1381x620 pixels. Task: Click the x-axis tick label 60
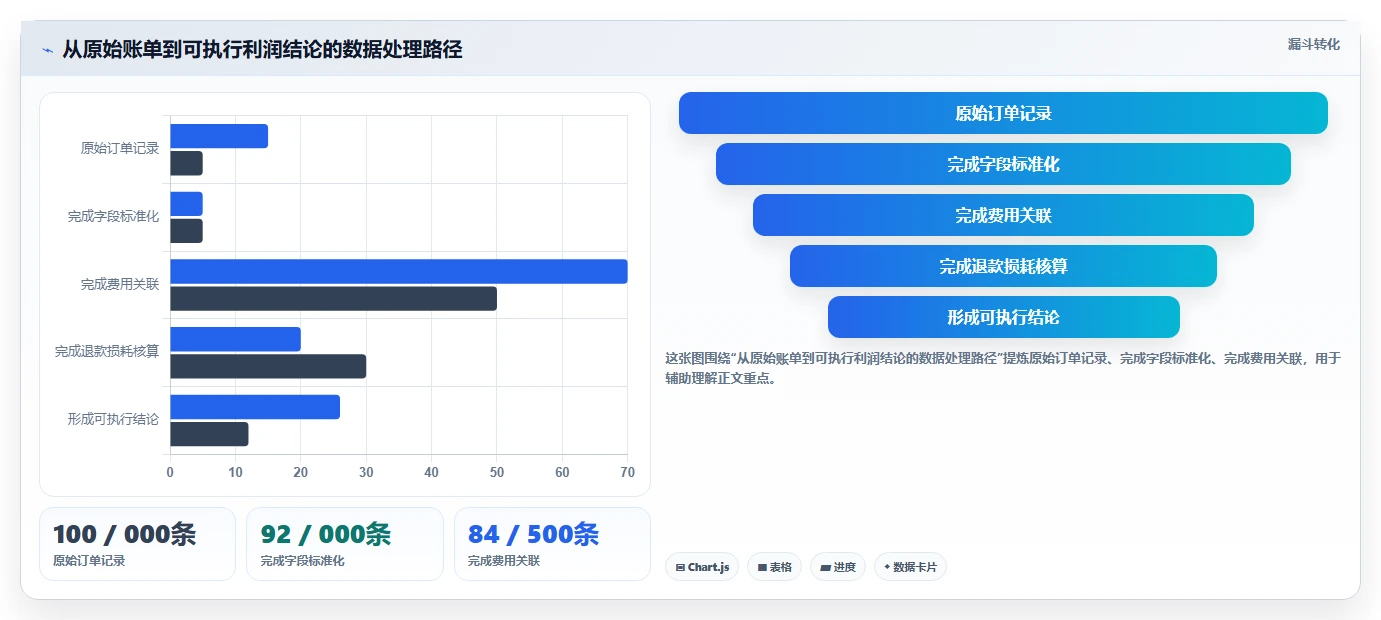pyautogui.click(x=562, y=472)
